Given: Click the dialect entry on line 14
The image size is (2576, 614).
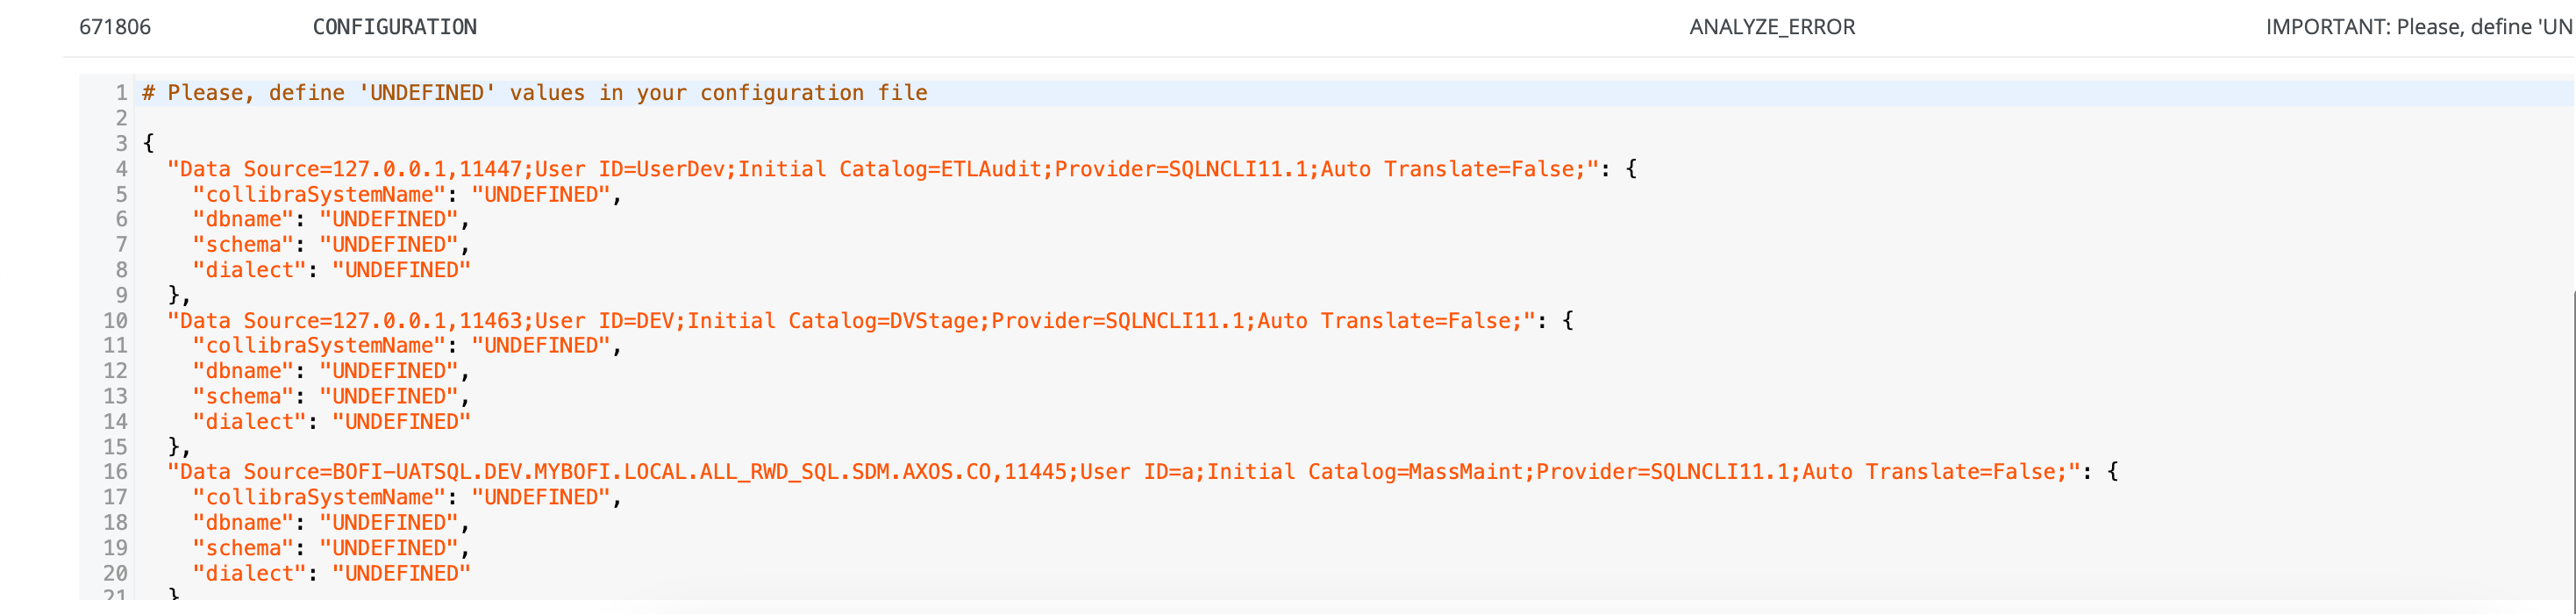Looking at the screenshot, I should (249, 422).
